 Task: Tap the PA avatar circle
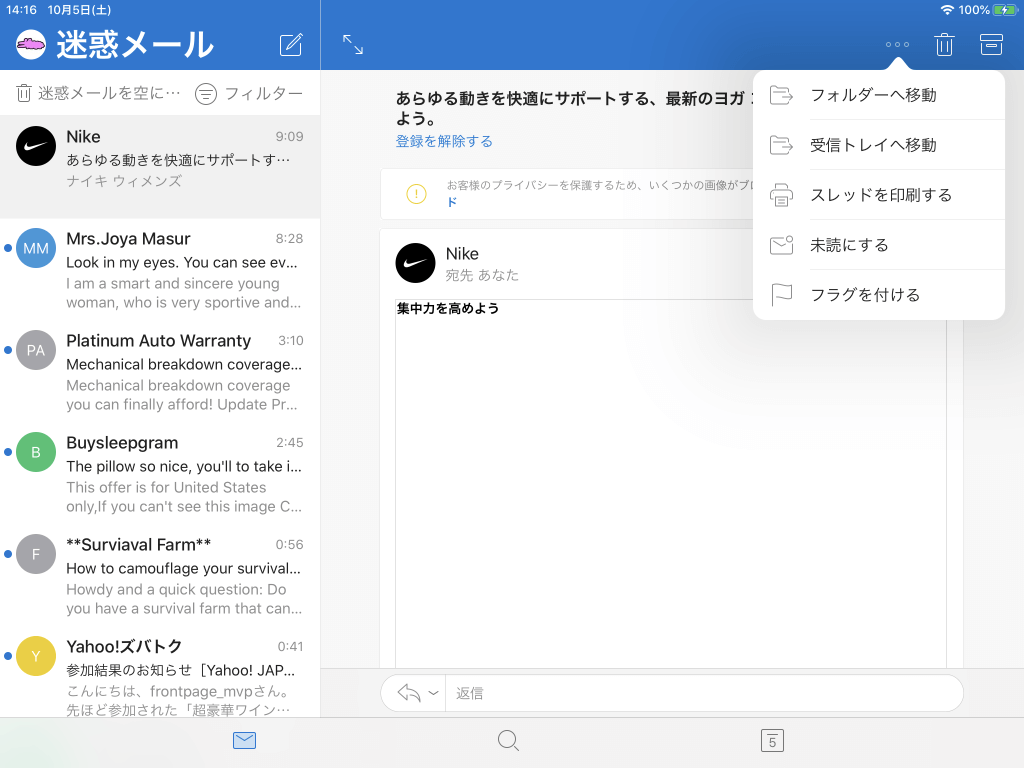(36, 350)
